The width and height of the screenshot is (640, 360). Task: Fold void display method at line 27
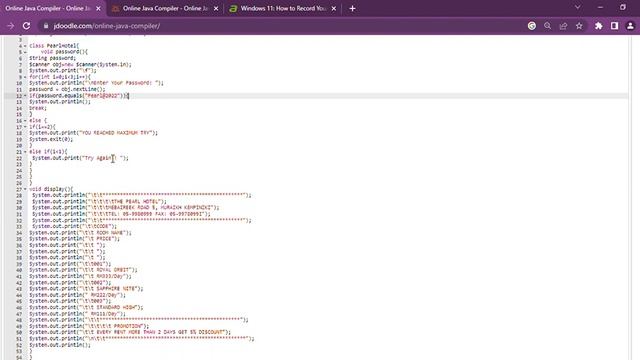[25, 189]
